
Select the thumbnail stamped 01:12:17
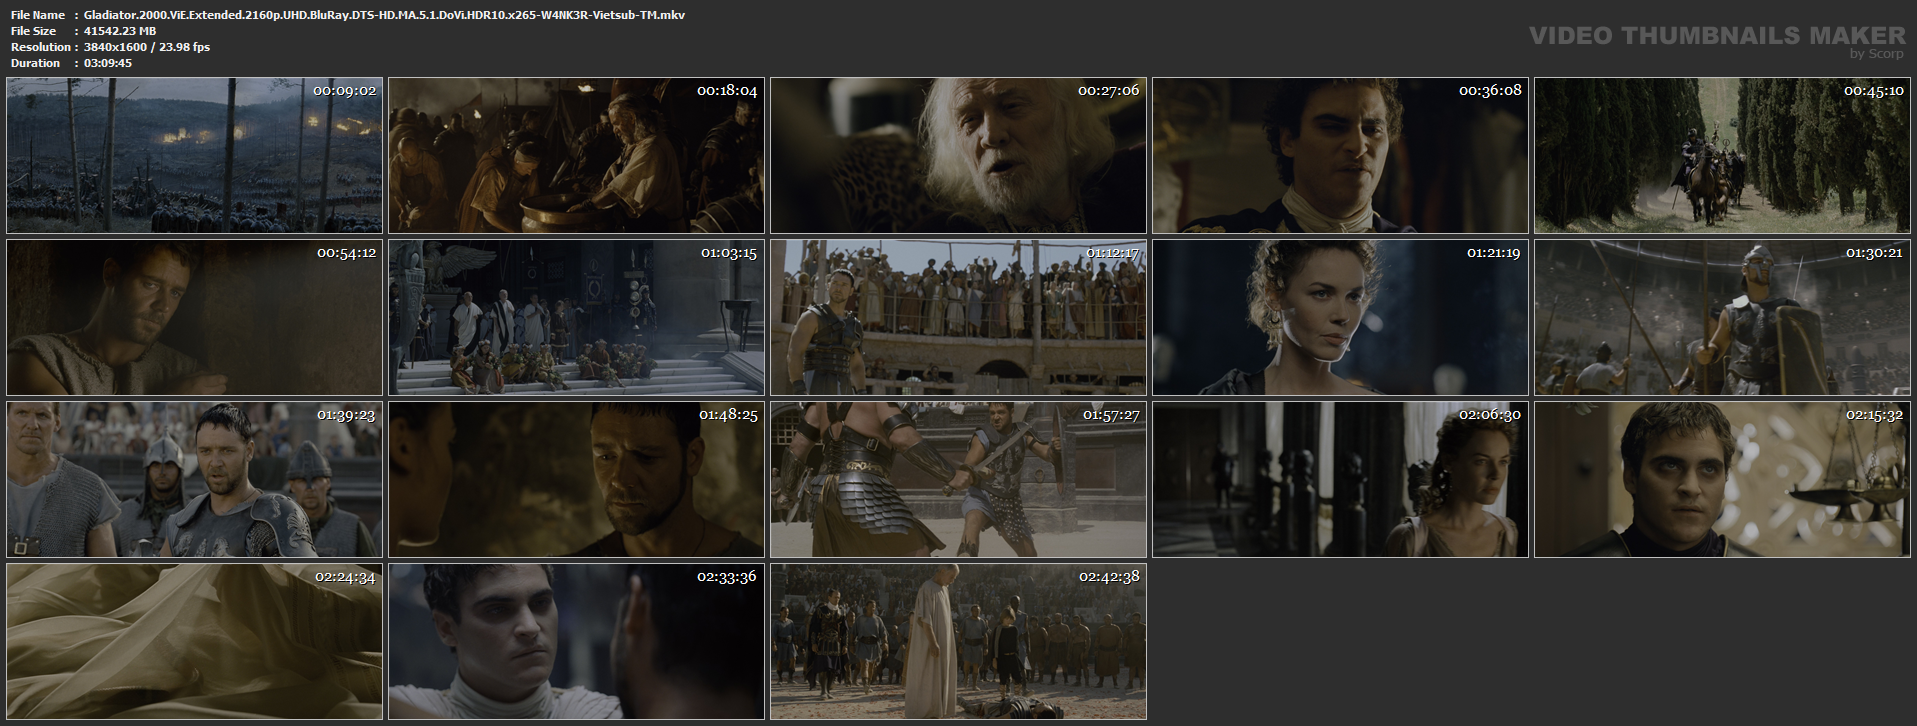click(959, 317)
